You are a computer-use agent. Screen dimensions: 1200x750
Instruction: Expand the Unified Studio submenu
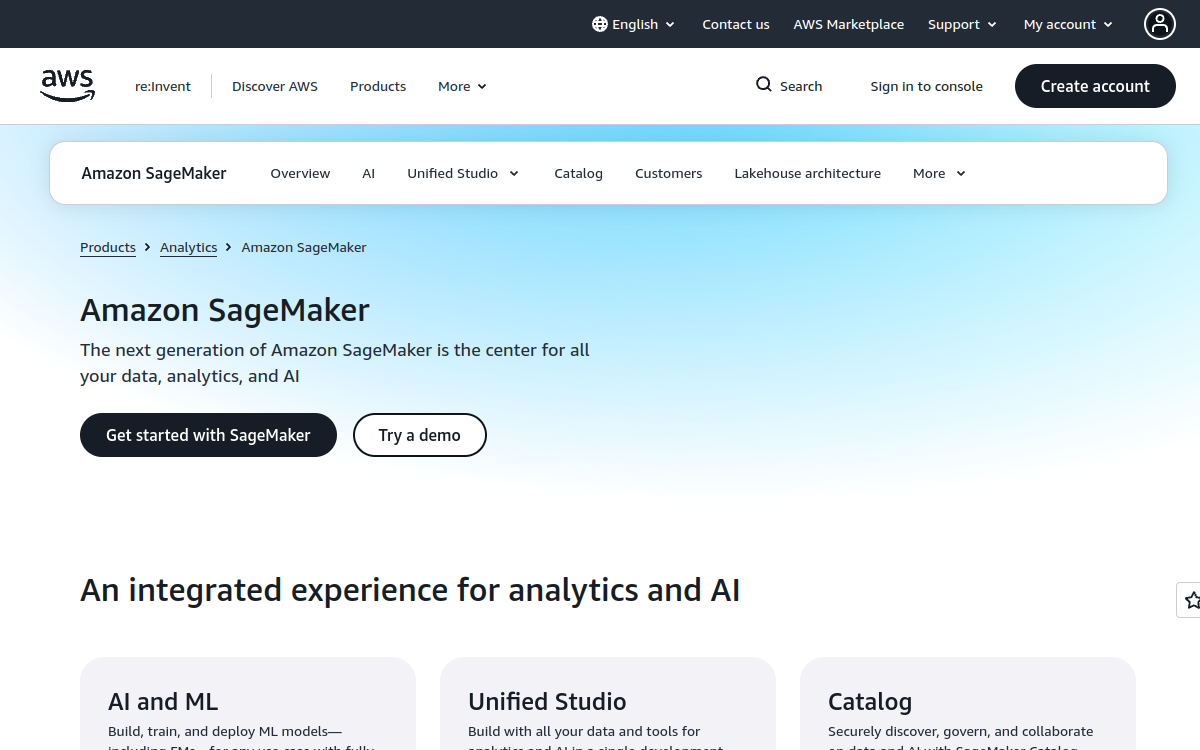(x=463, y=173)
